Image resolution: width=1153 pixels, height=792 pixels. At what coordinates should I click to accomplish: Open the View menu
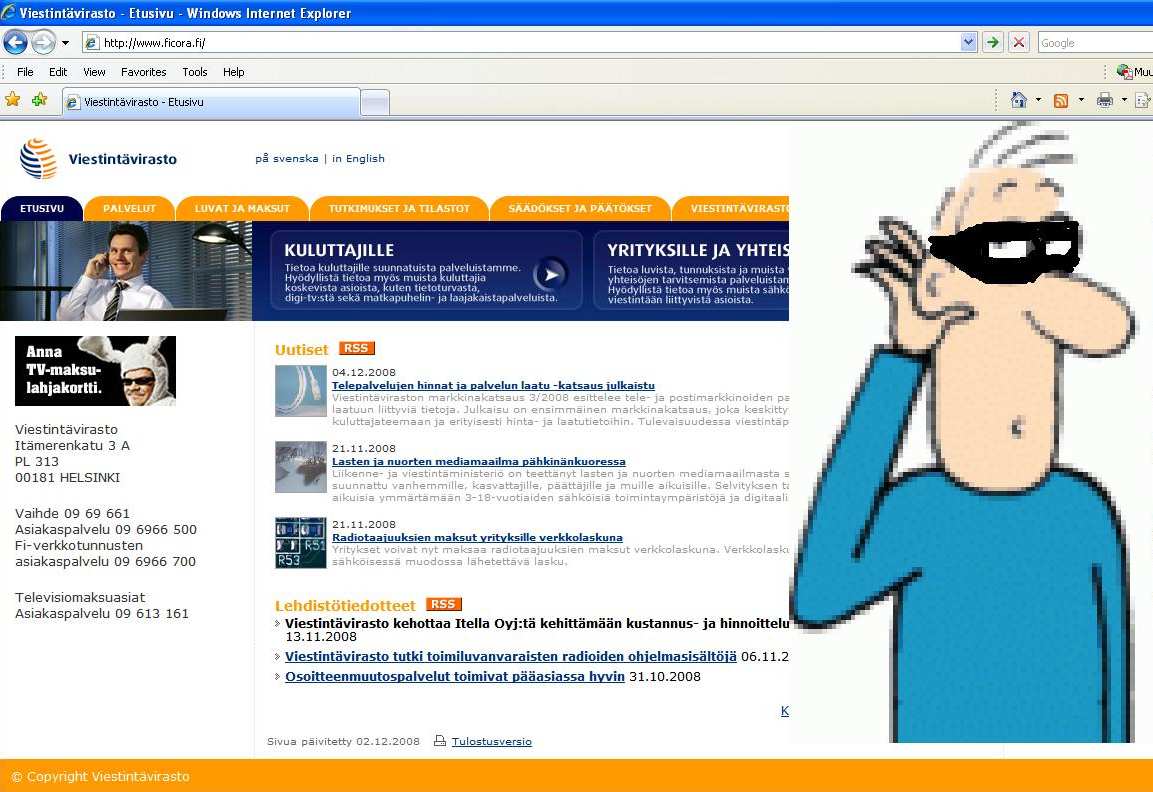[x=94, y=72]
